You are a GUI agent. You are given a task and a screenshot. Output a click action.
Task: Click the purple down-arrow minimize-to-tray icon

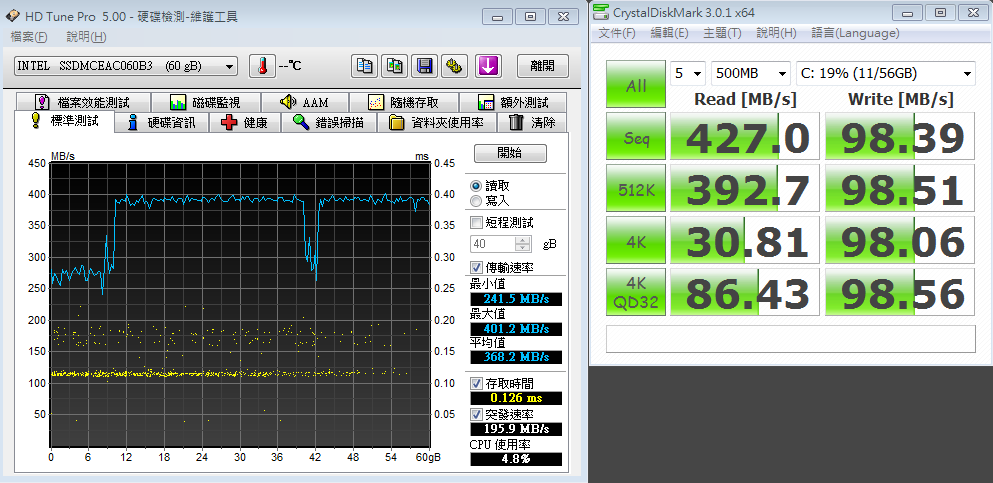click(487, 66)
